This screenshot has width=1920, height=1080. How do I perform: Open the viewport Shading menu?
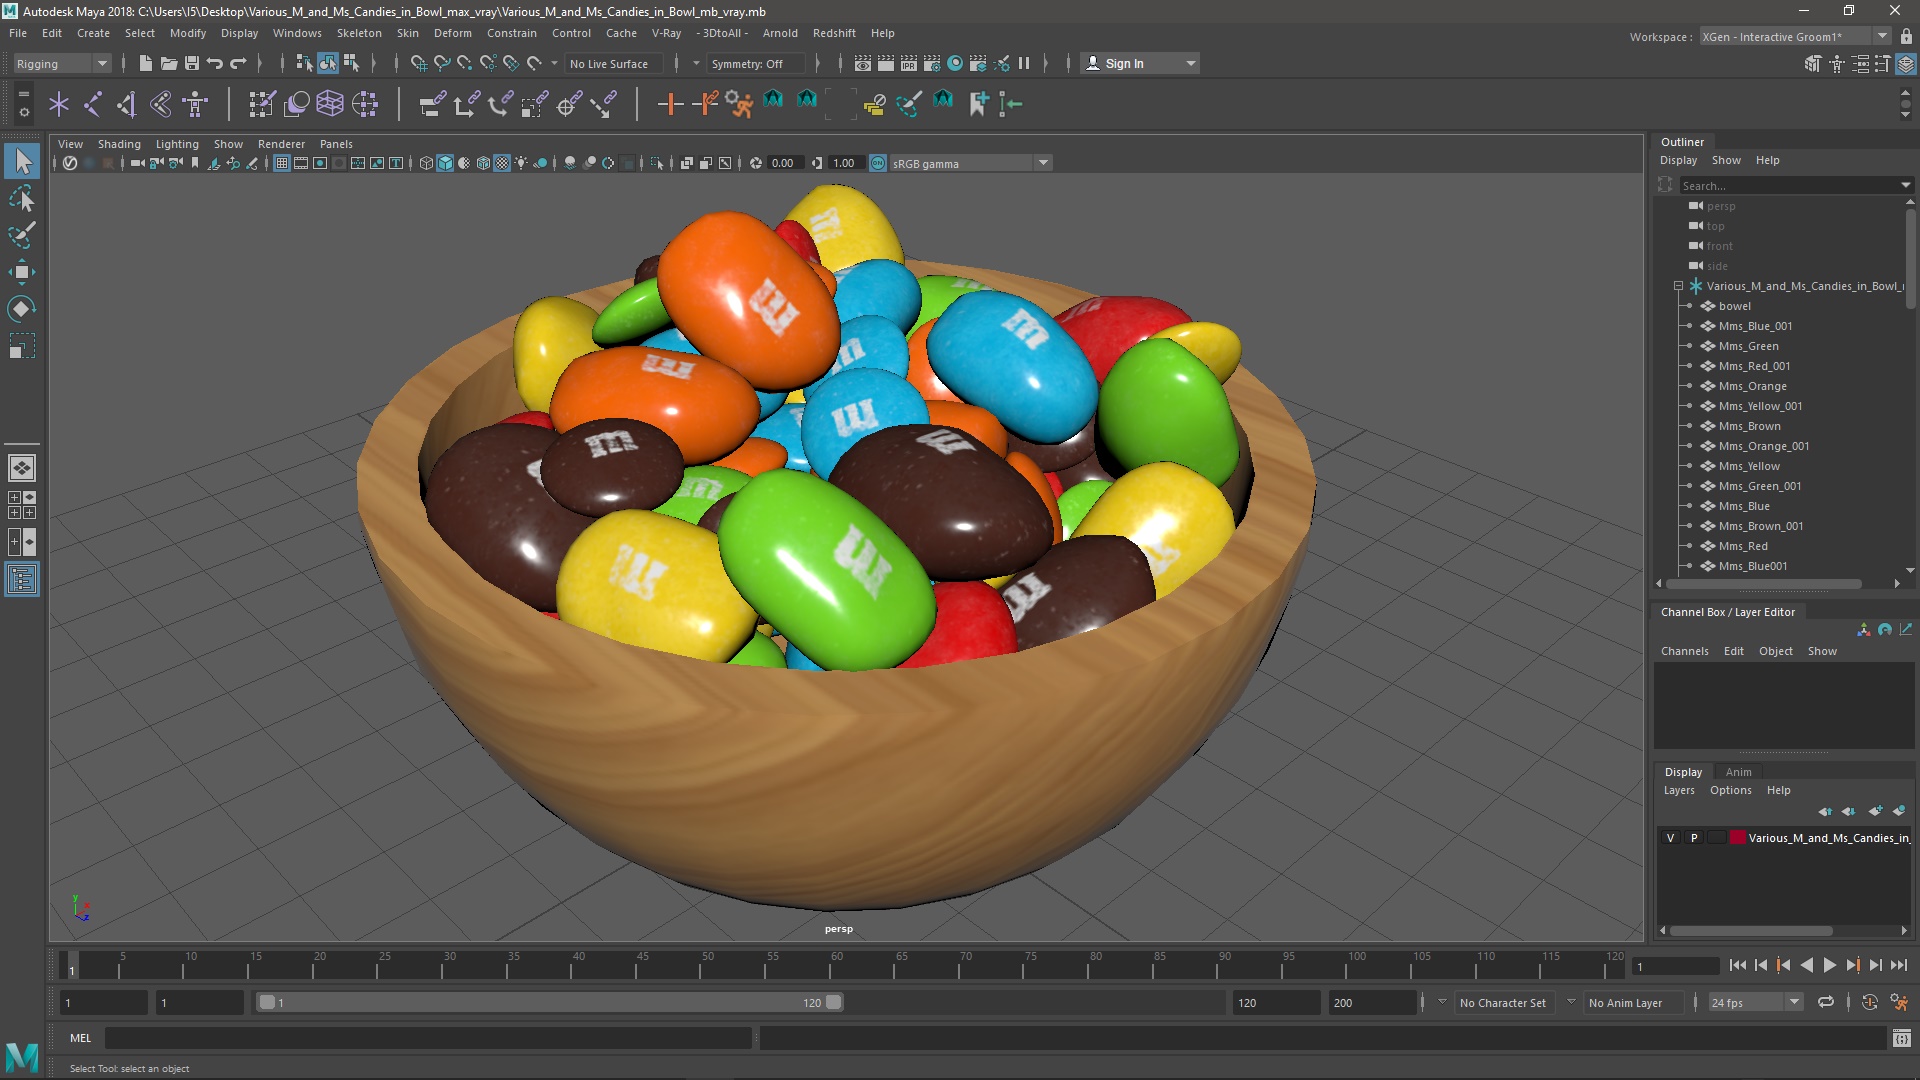click(x=119, y=144)
